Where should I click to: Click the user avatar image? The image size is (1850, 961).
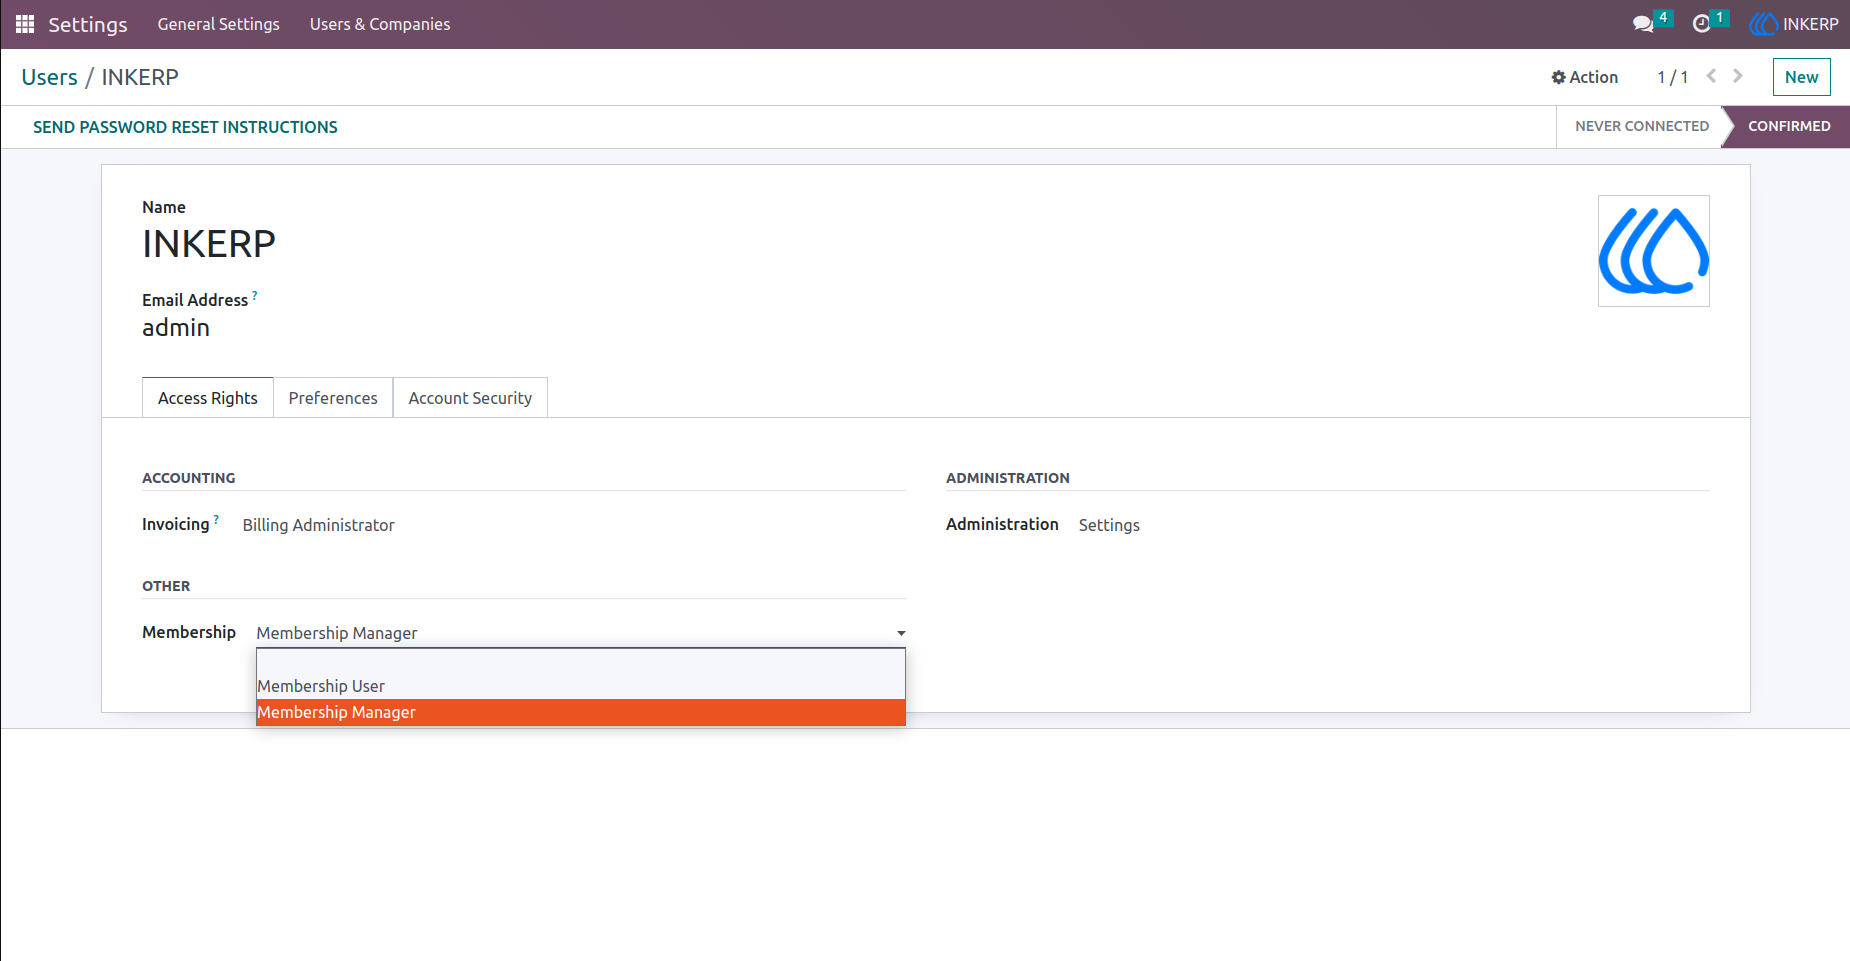(1654, 251)
